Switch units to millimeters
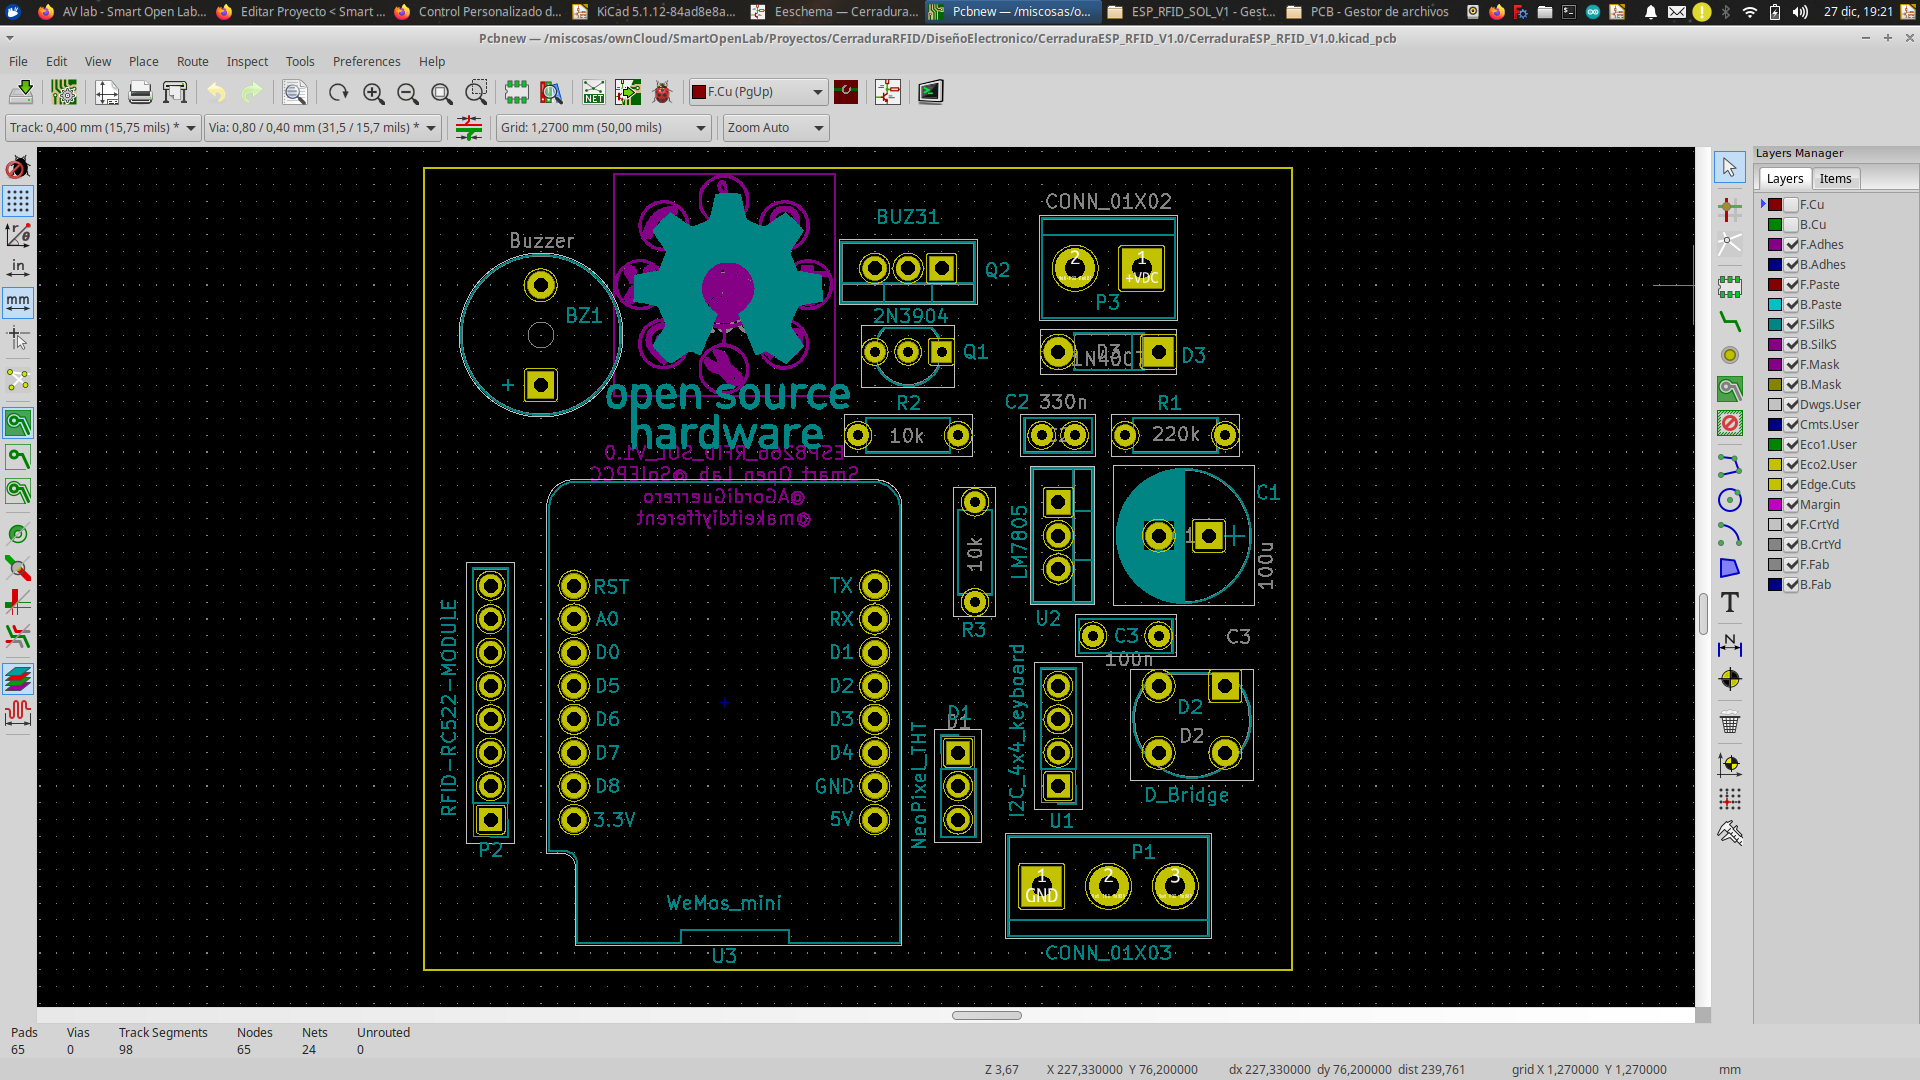1920x1080 pixels. click(x=18, y=302)
